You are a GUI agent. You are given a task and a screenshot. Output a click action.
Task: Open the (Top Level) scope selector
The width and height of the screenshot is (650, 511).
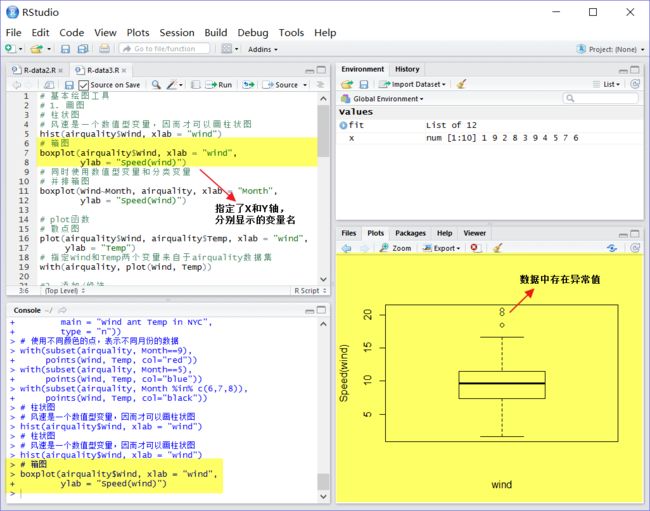65,291
